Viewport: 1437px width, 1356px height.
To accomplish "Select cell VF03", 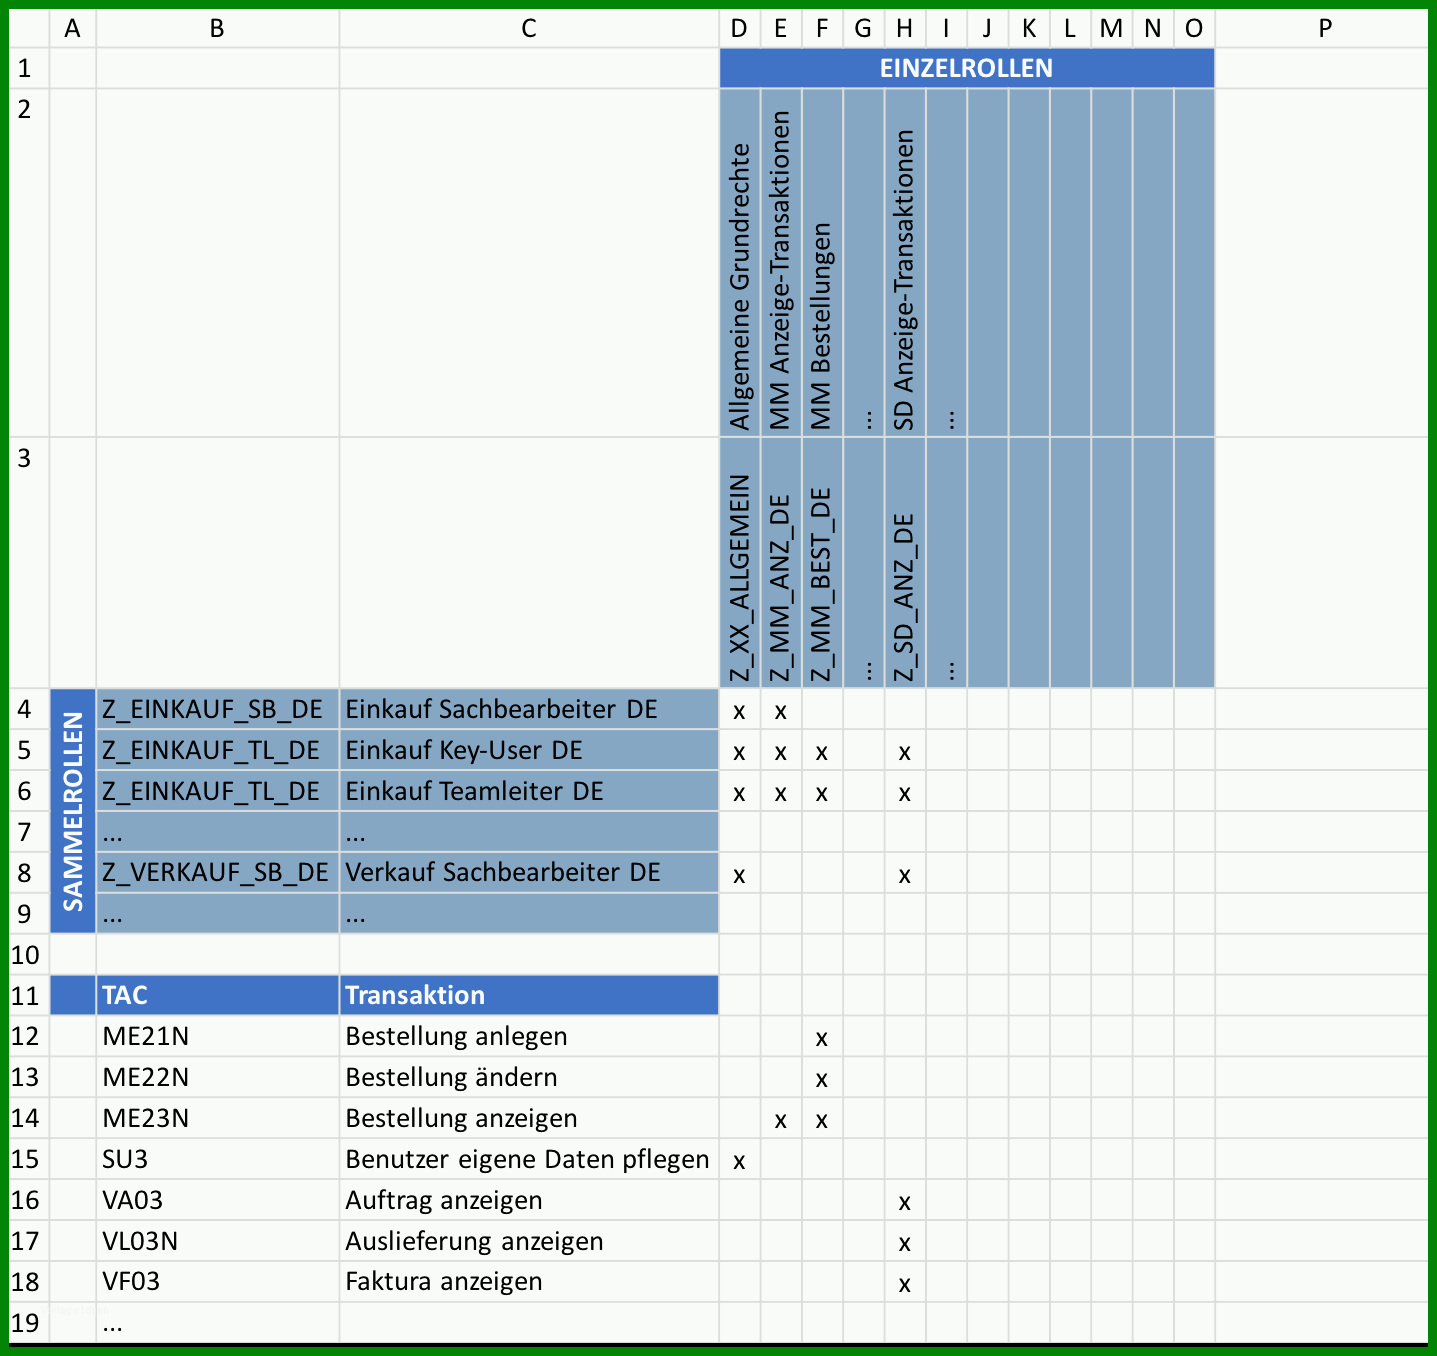I will click(x=217, y=1281).
